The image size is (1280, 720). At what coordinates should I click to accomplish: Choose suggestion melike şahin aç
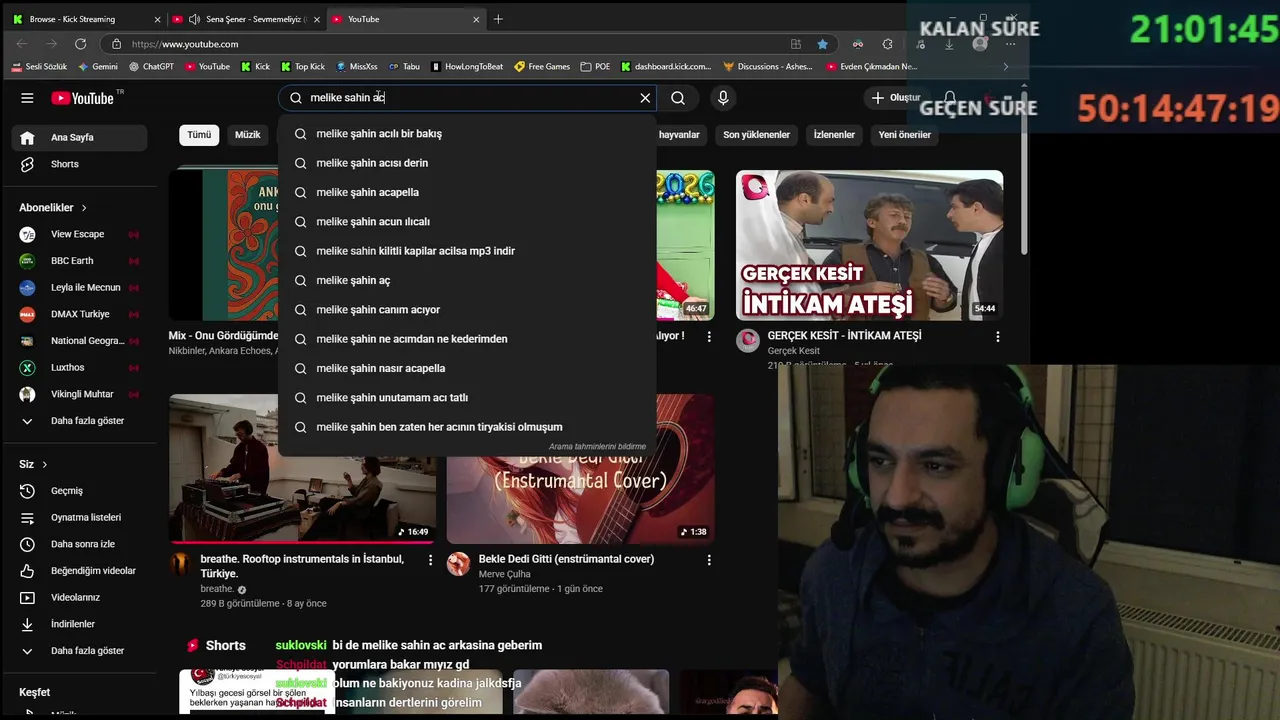pos(467,280)
